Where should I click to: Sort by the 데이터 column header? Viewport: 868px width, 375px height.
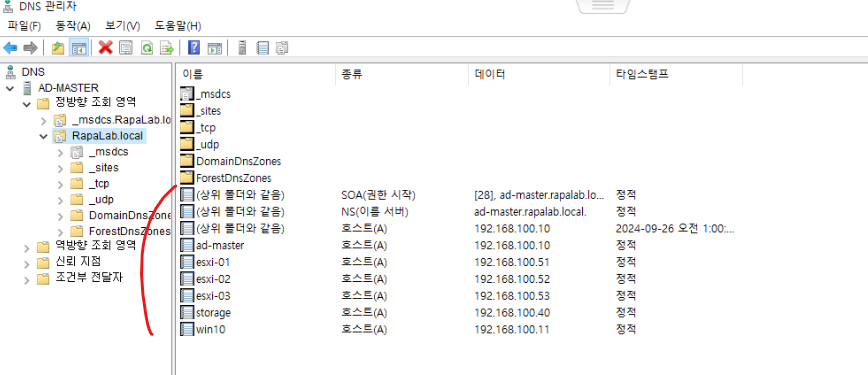pos(489,74)
